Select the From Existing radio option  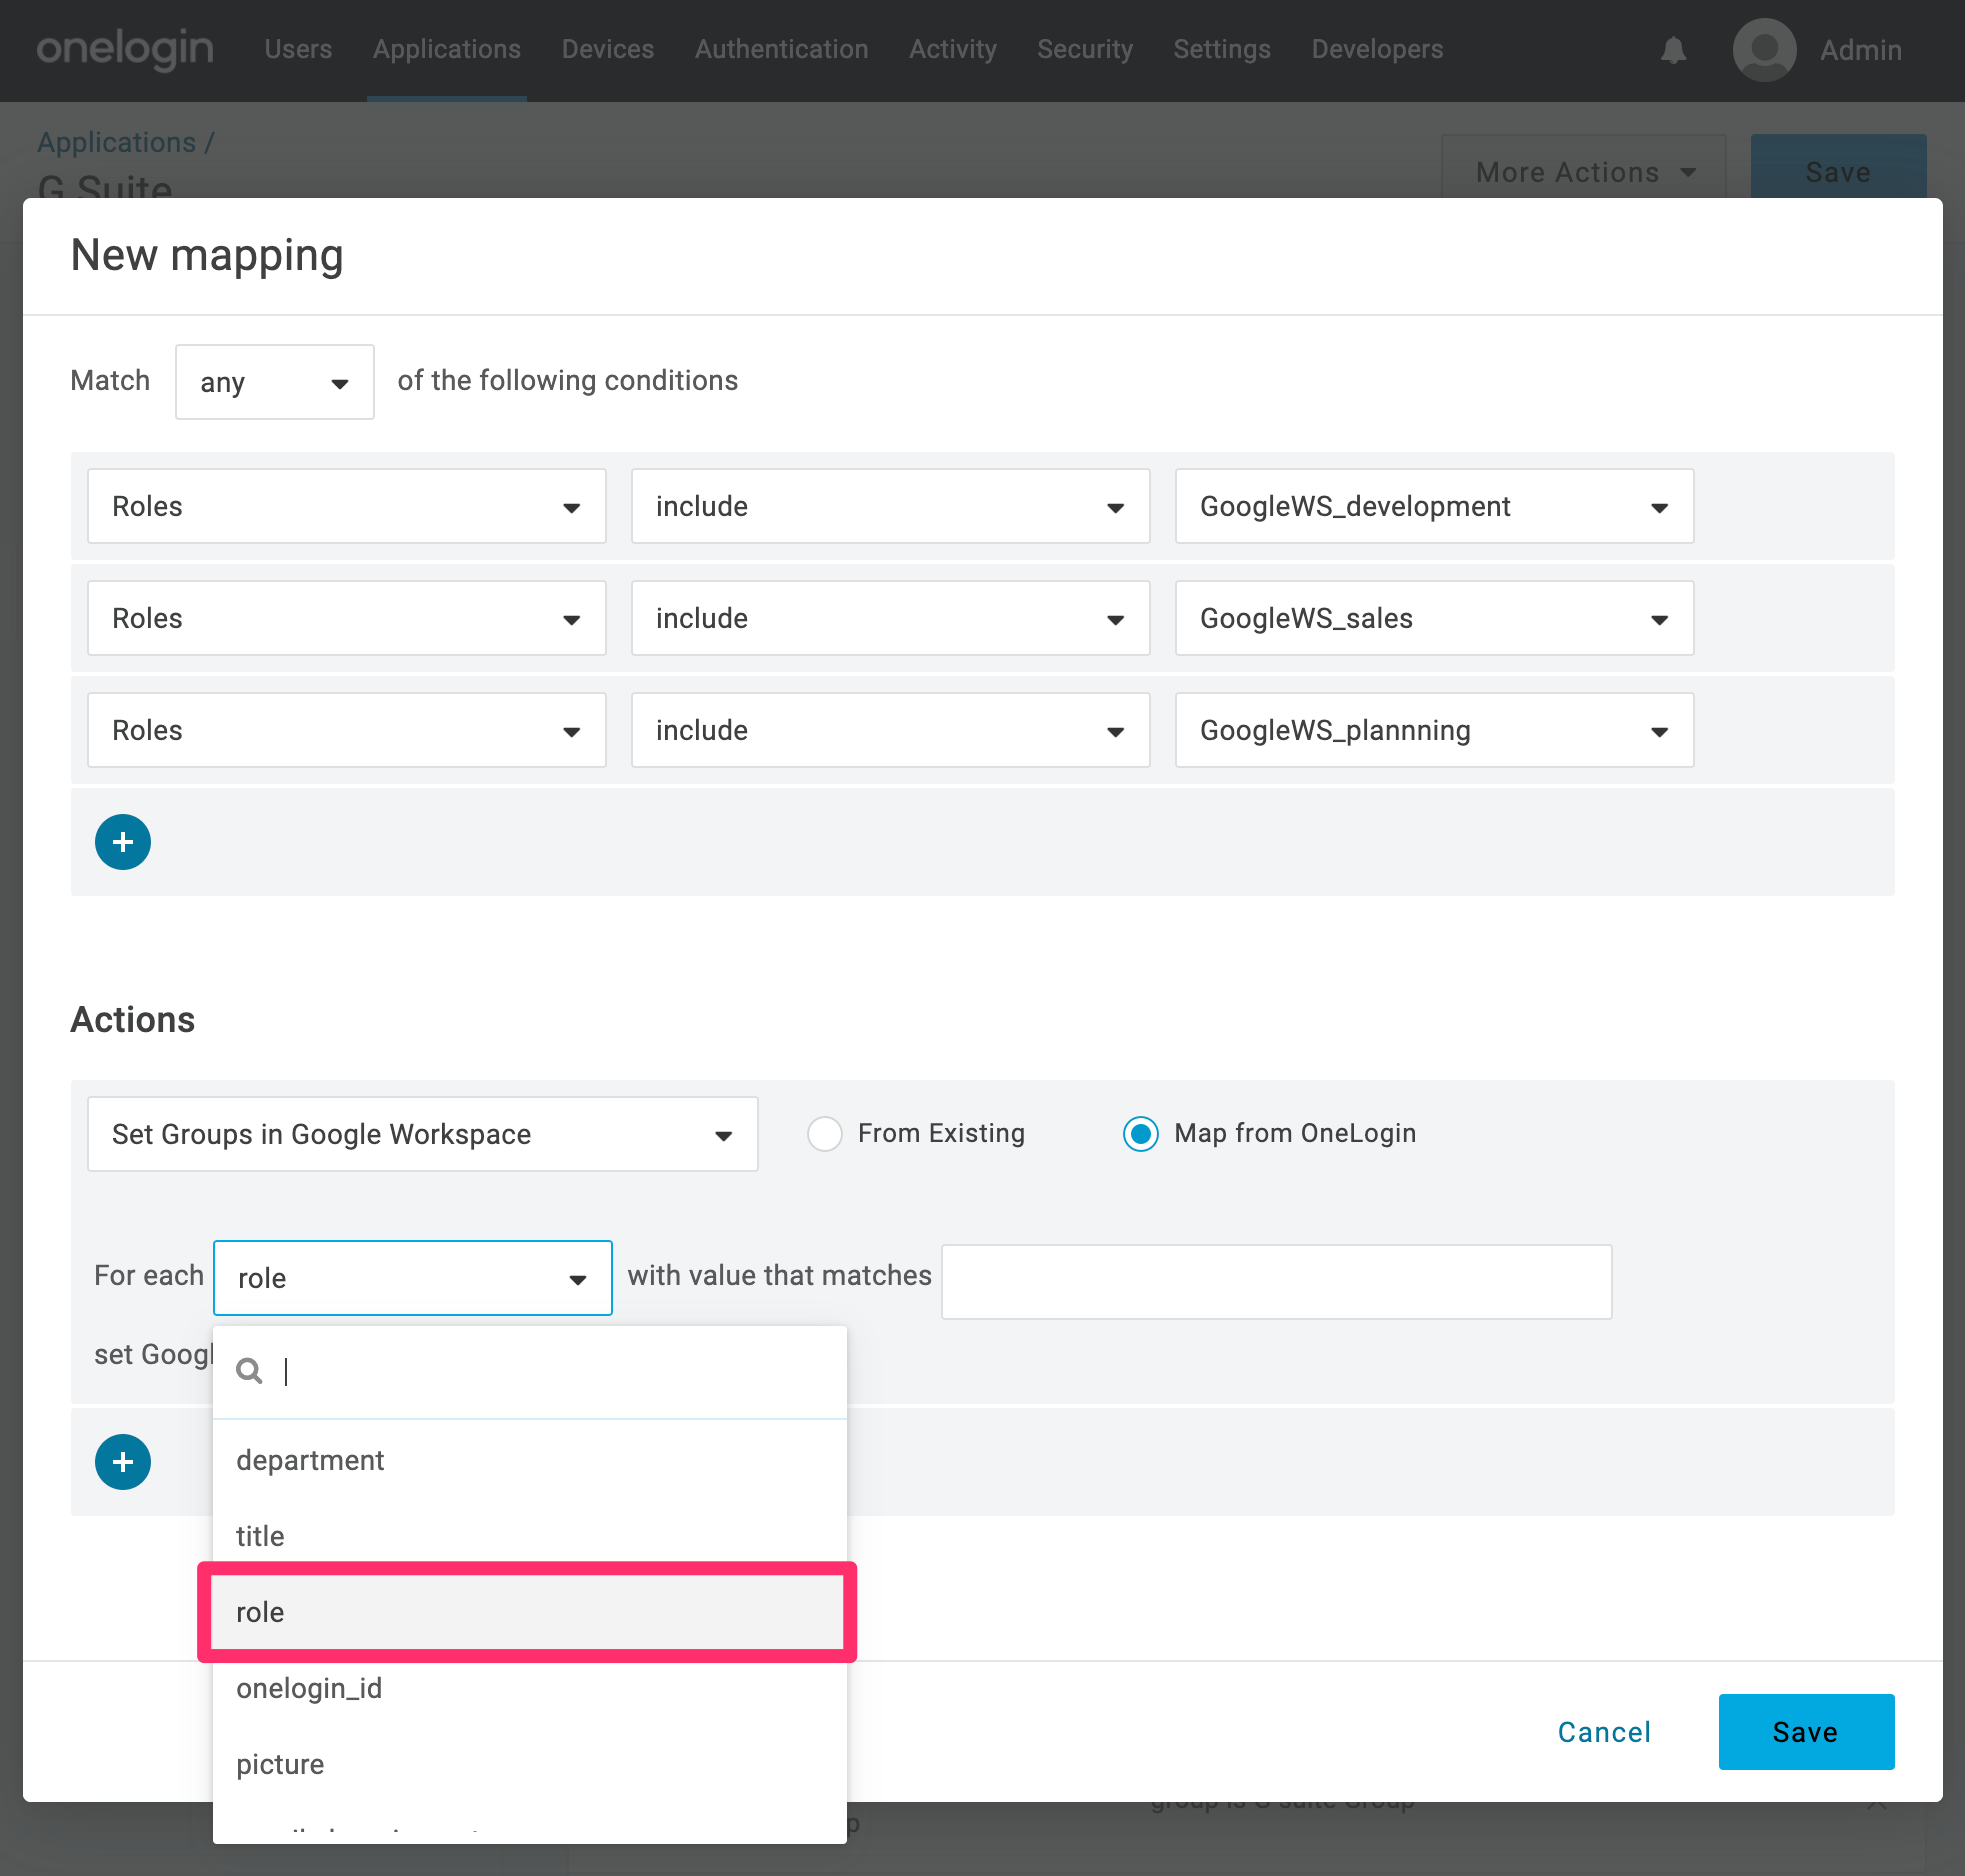(825, 1134)
